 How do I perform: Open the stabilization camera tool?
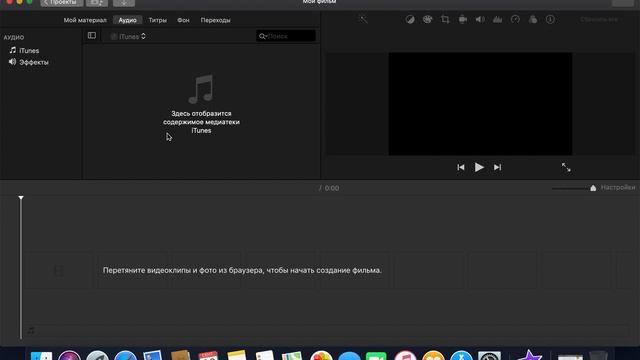click(462, 19)
